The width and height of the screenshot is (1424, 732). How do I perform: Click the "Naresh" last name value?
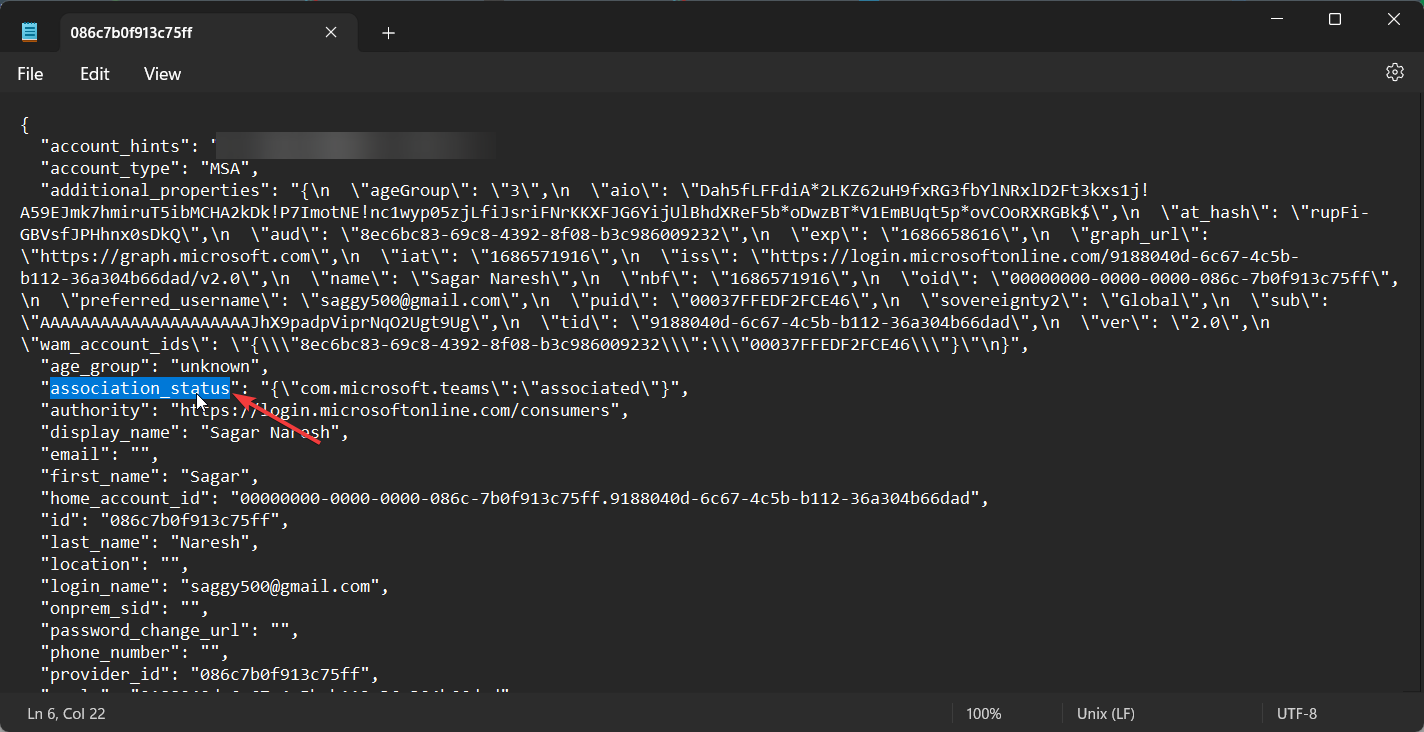(210, 542)
